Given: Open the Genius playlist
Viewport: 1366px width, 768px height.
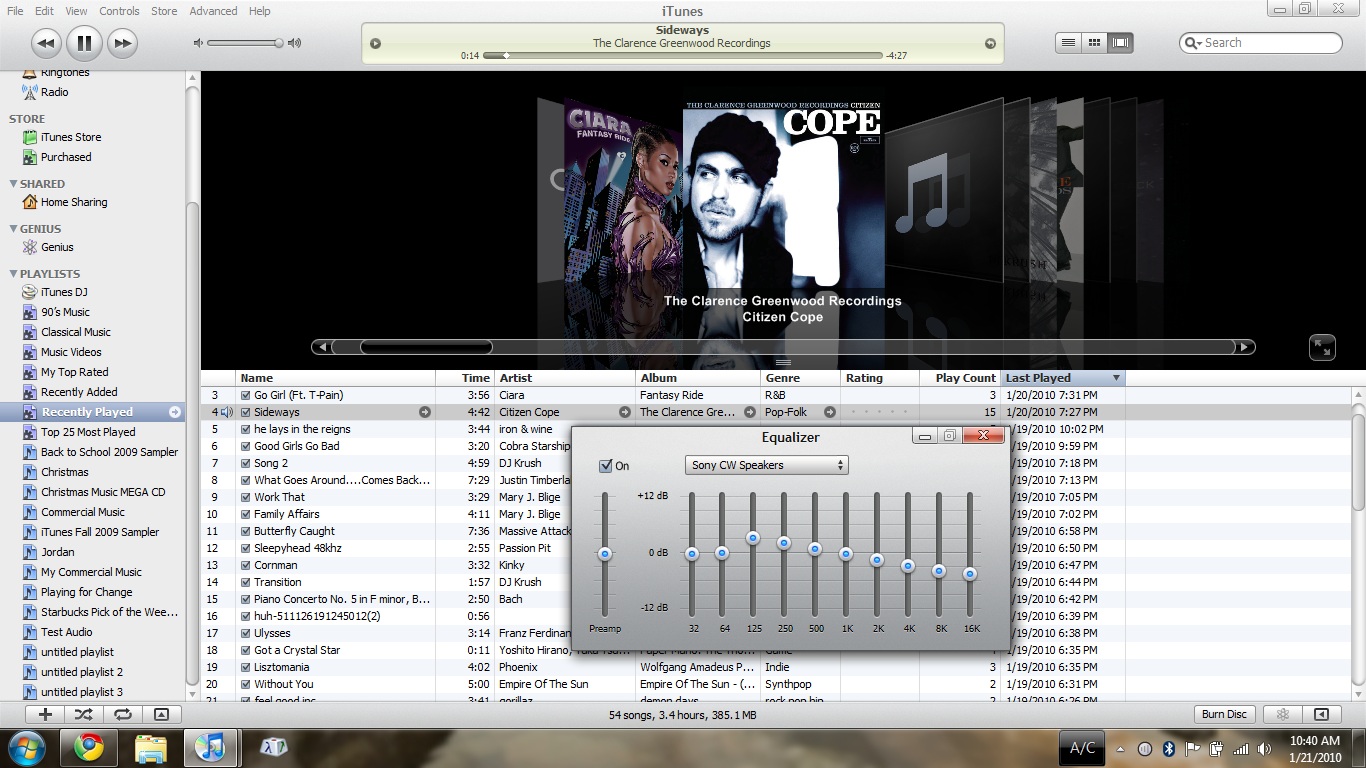Looking at the screenshot, I should [57, 247].
